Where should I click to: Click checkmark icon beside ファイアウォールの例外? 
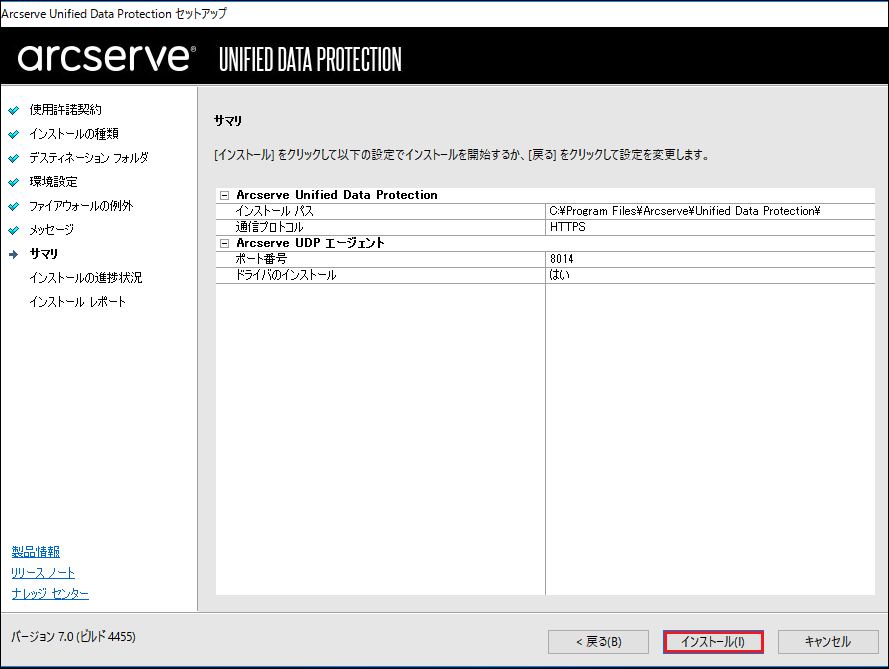[14, 206]
